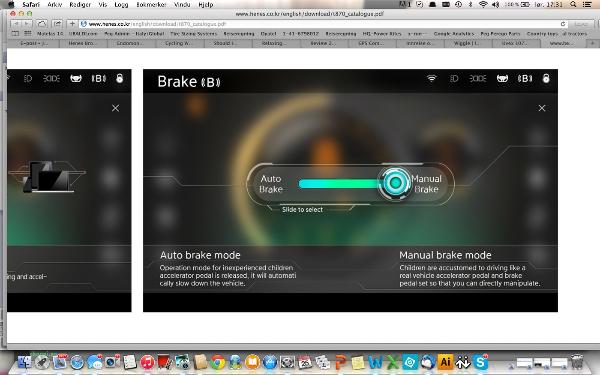Viewport: 600px width, 375px height.
Task: Reload the page with the refresh icon
Action: pos(563,24)
